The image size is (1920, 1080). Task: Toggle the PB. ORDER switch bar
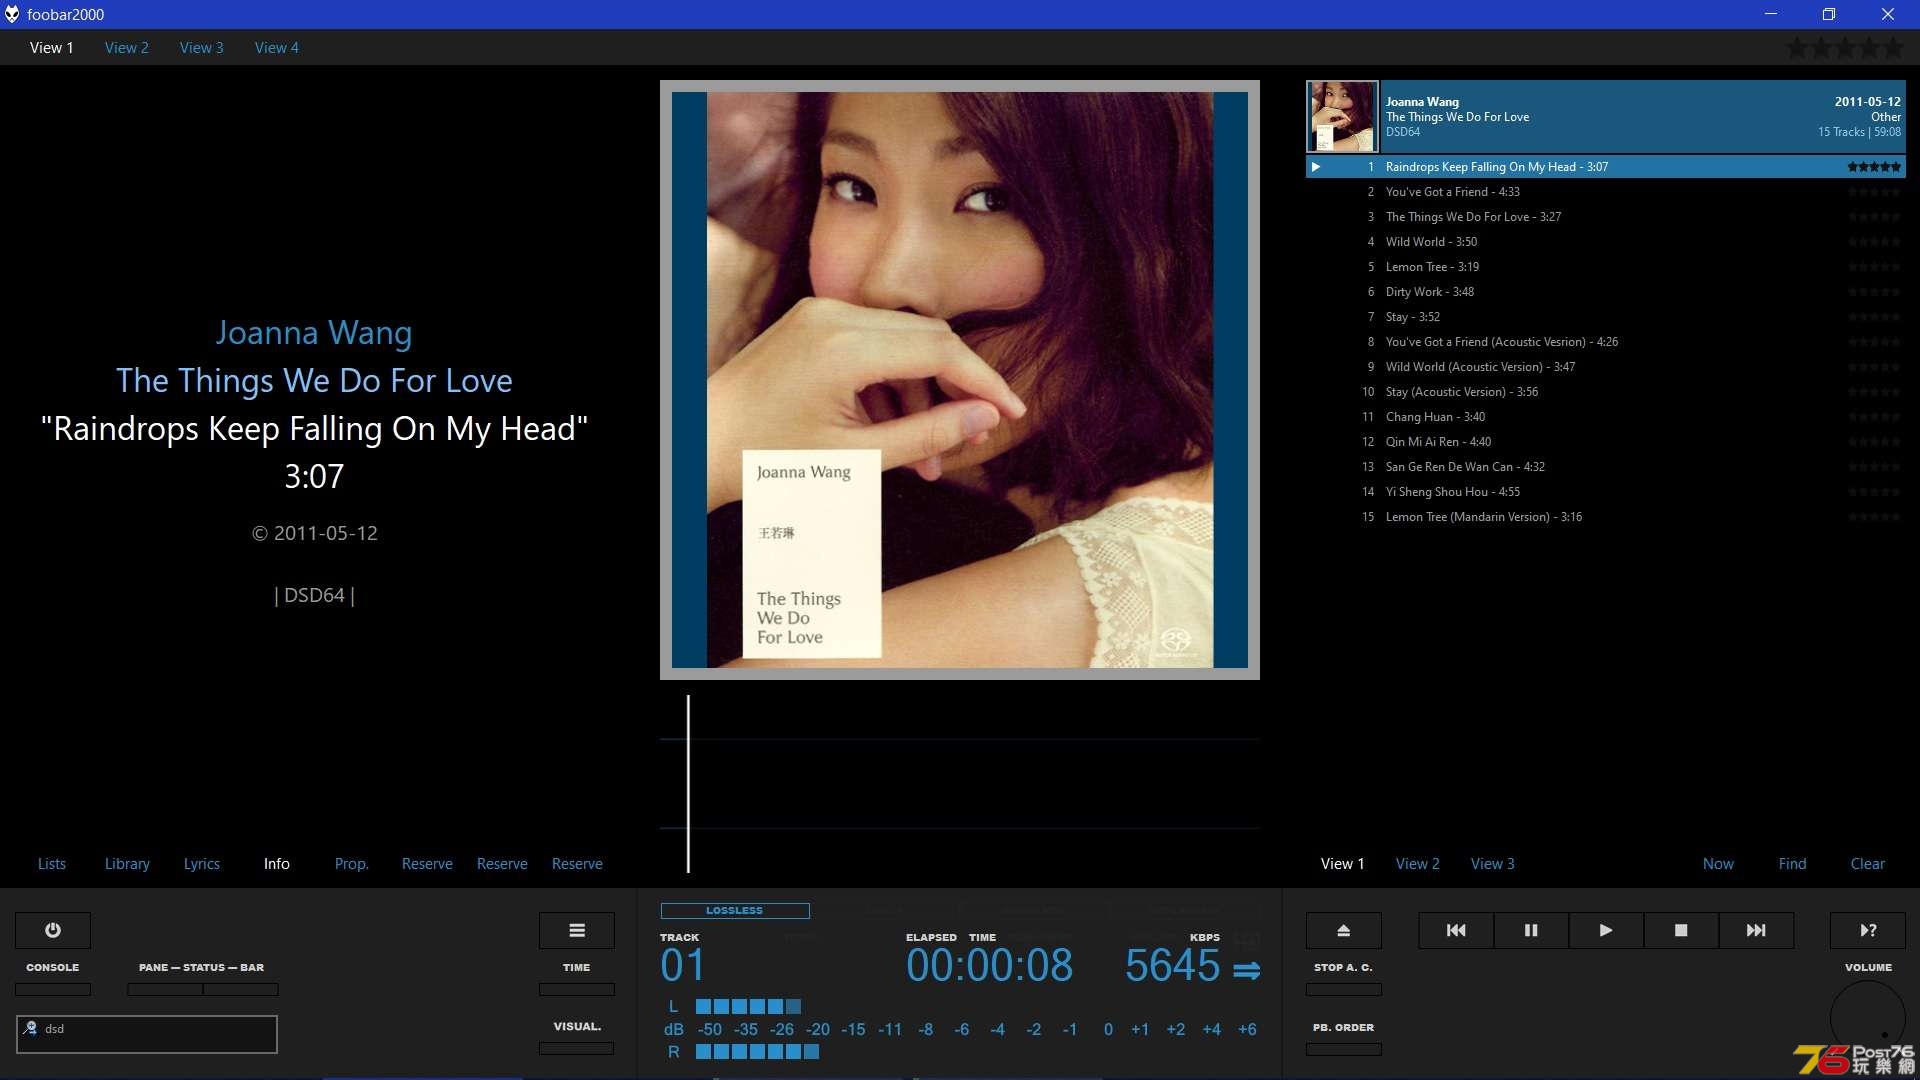click(1344, 1049)
